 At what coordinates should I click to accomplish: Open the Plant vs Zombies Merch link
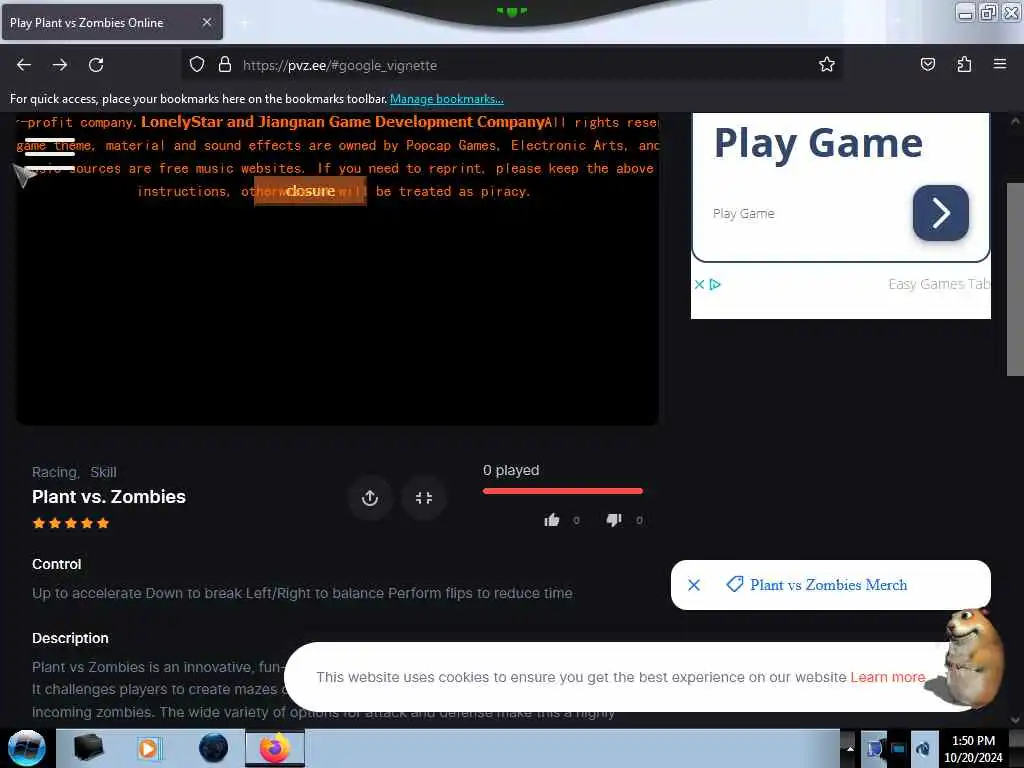tap(829, 585)
